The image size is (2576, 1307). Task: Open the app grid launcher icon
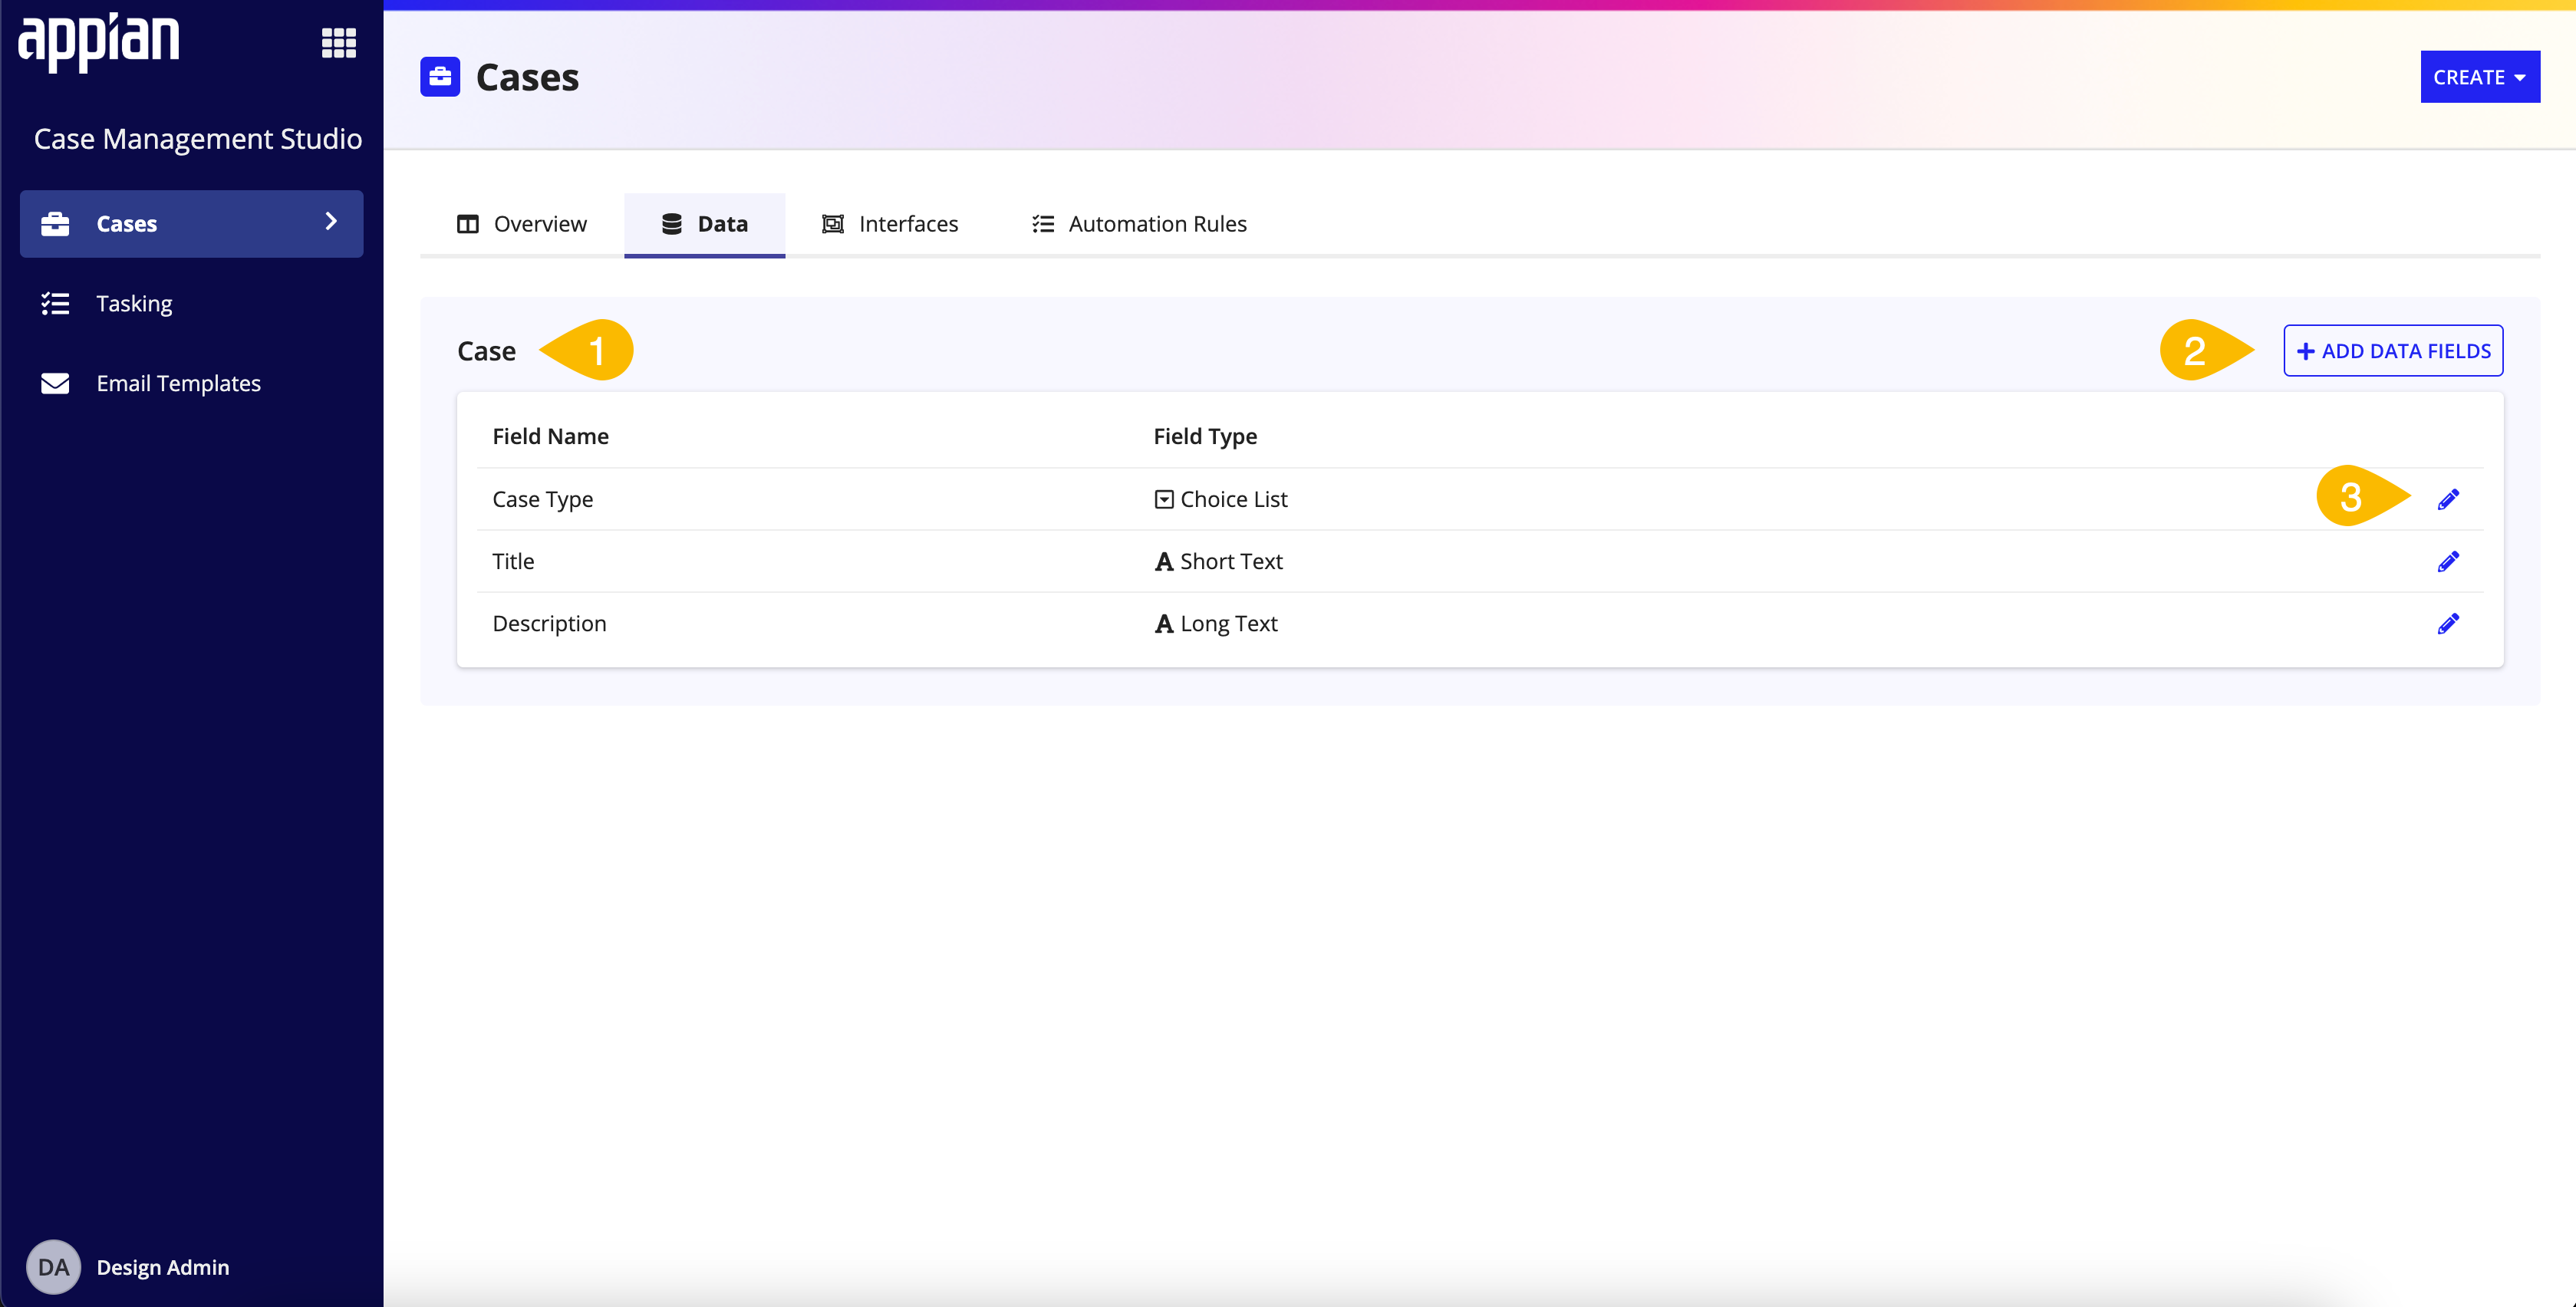(338, 43)
